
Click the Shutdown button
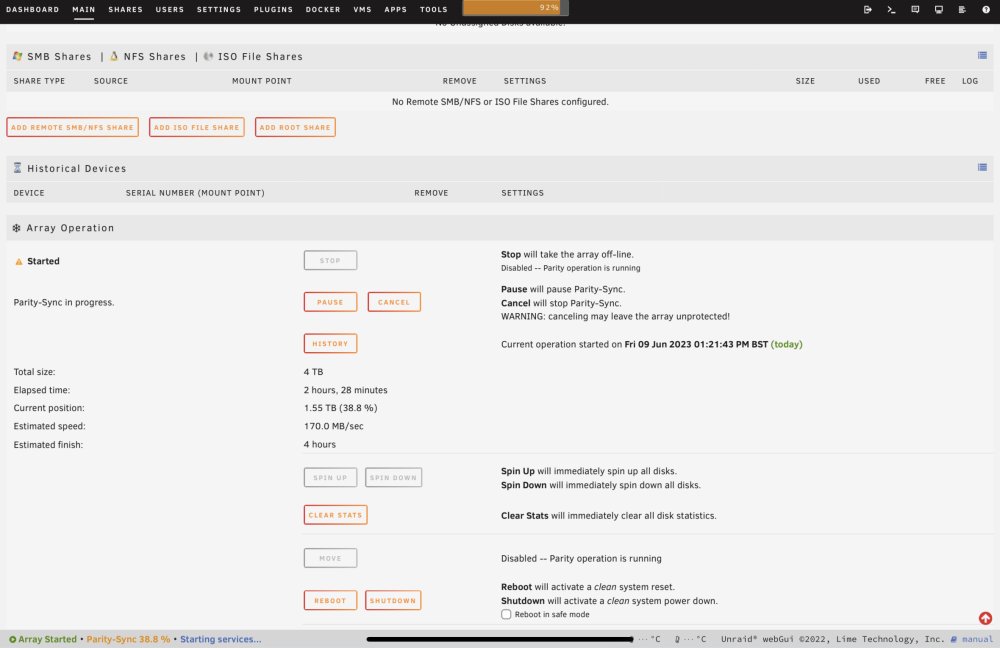coord(393,600)
